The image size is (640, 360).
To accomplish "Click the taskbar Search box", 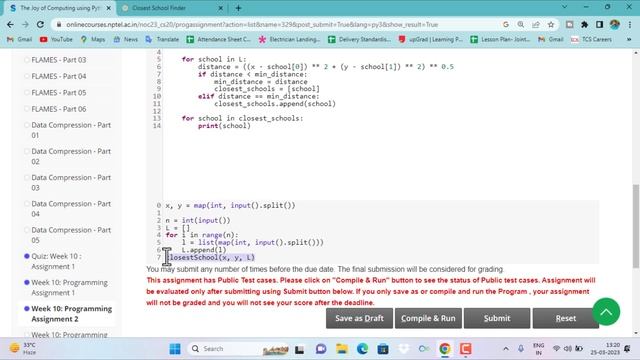I will 239,349.
